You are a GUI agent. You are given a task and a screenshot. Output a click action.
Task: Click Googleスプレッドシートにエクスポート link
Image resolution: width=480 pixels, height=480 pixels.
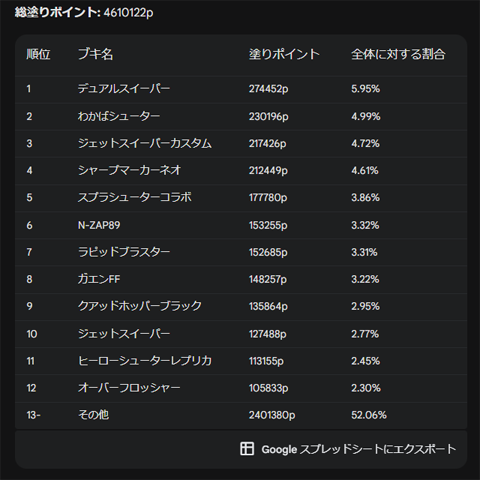[x=348, y=449]
